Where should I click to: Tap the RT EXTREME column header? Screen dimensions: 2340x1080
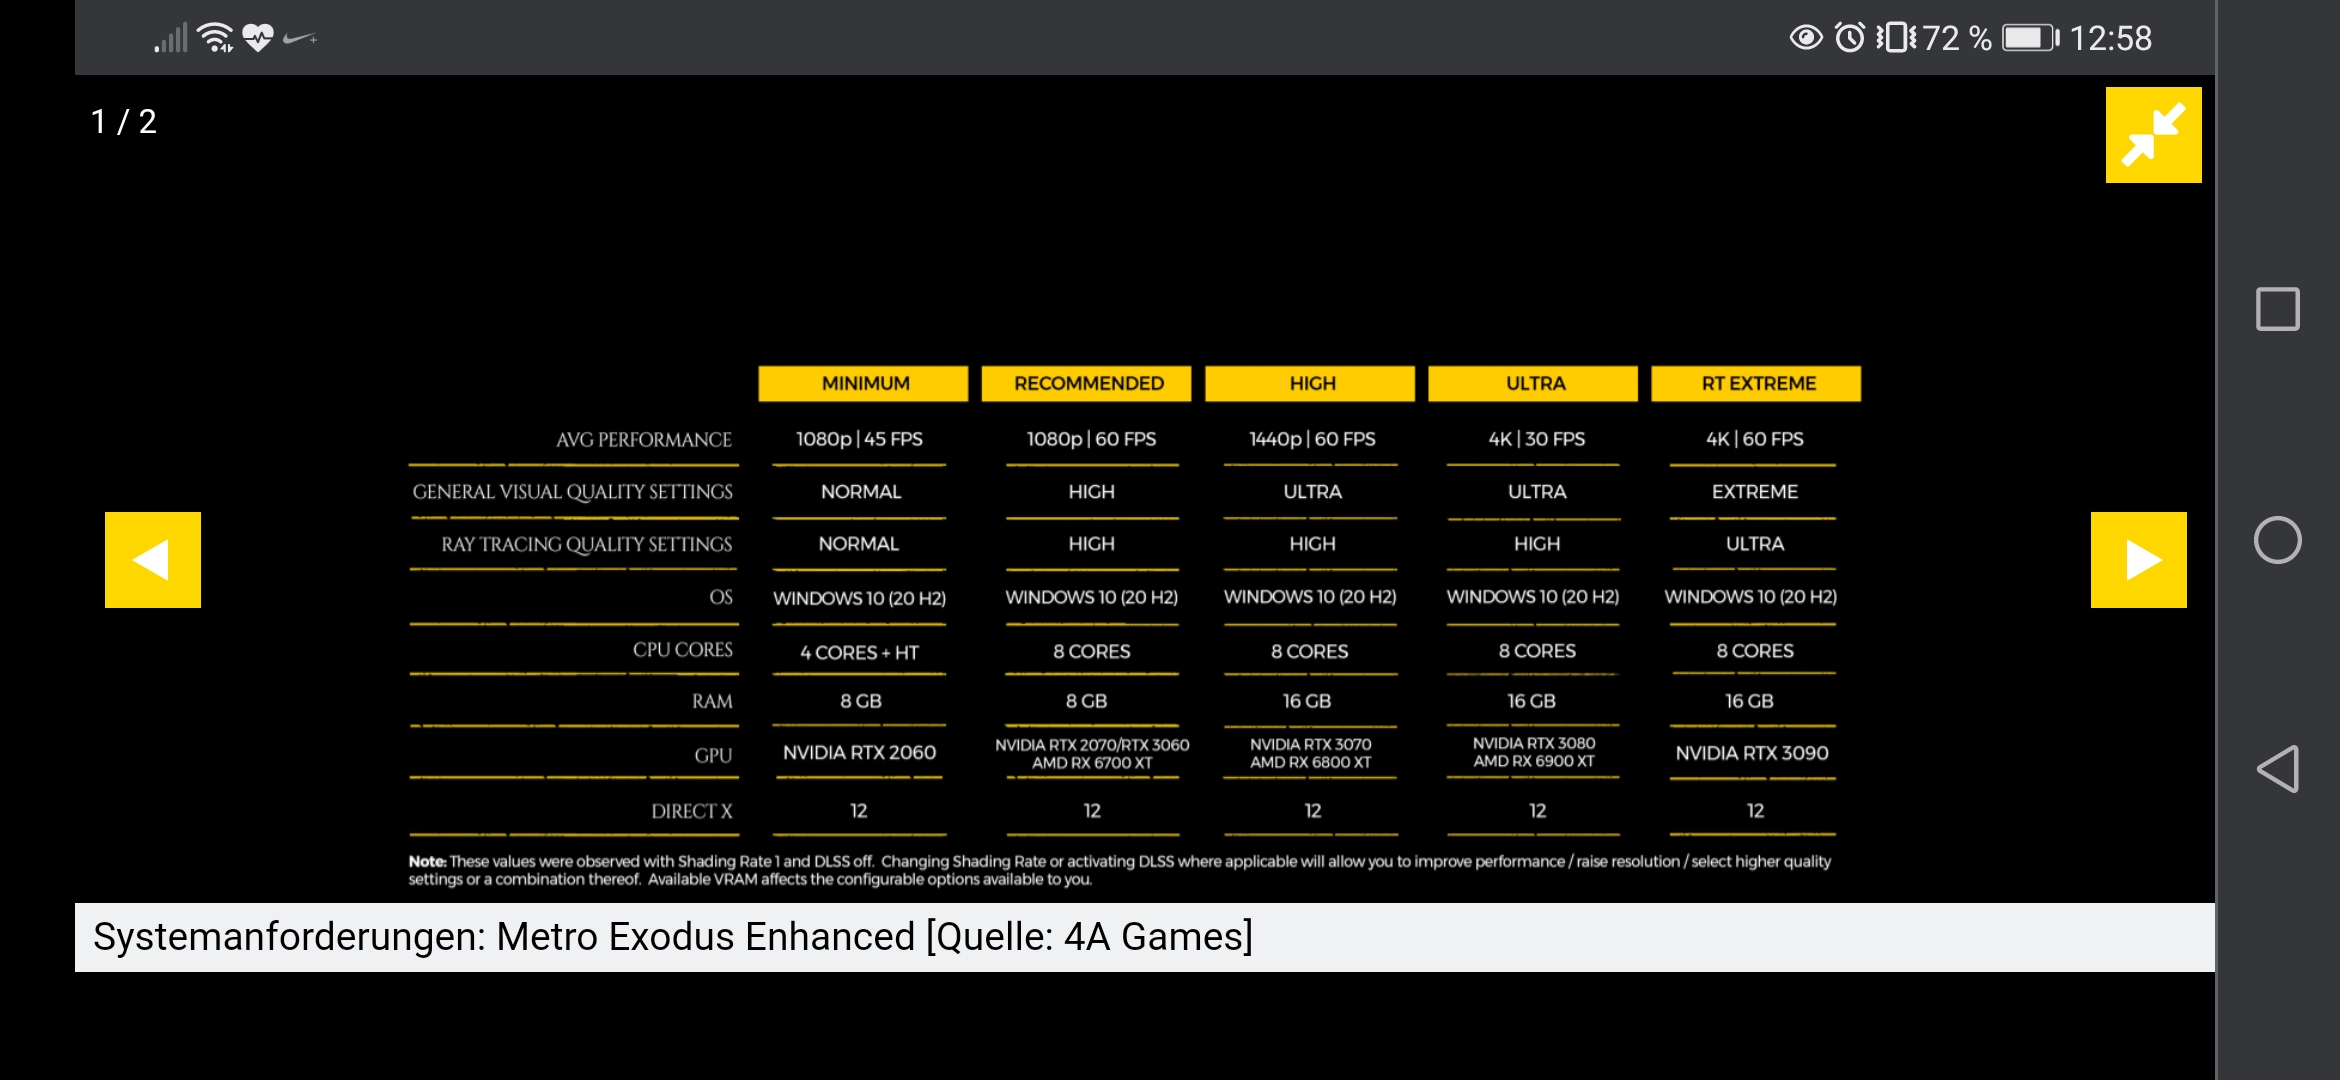point(1757,384)
